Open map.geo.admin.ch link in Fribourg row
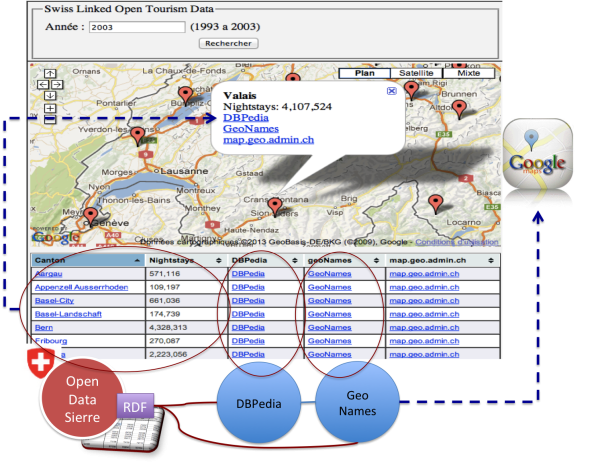This screenshot has height=467, width=600. click(x=424, y=341)
